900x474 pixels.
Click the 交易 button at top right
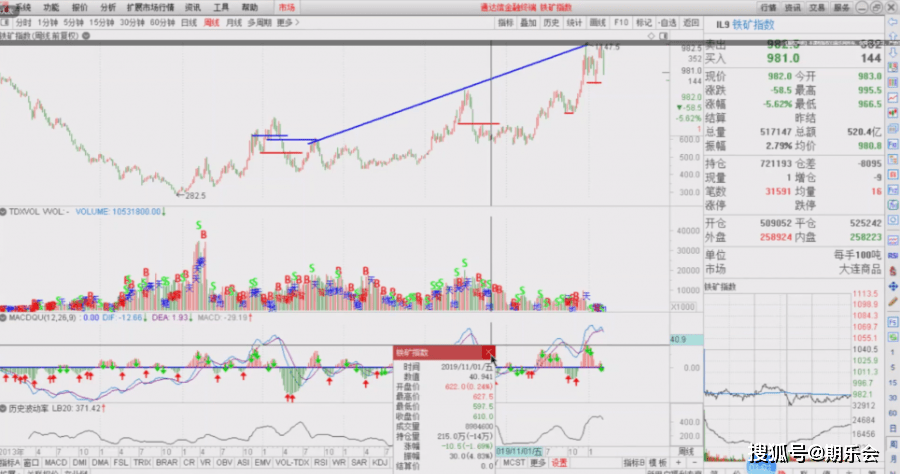[817, 6]
